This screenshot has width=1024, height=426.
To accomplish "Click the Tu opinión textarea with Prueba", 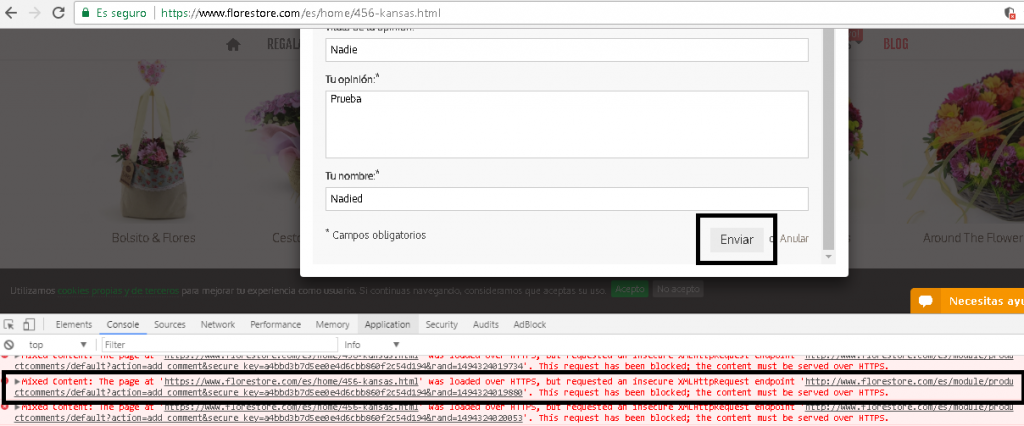I will pos(567,124).
